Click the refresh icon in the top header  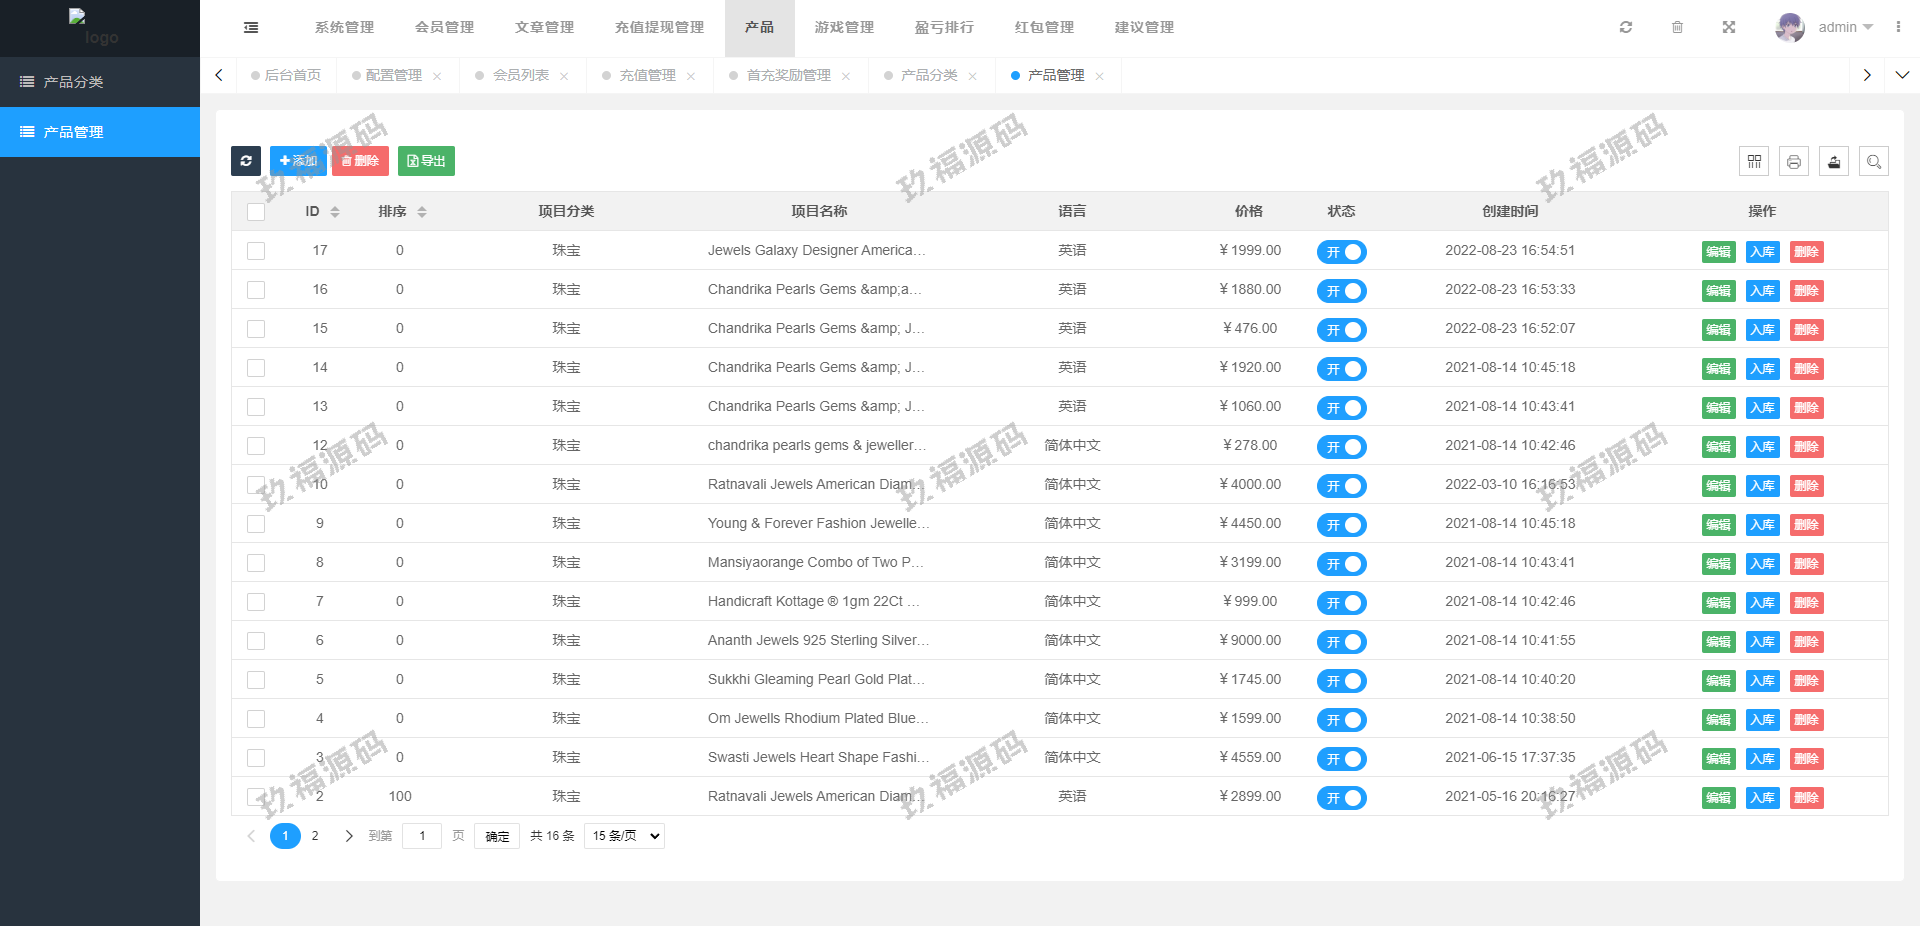click(1626, 28)
